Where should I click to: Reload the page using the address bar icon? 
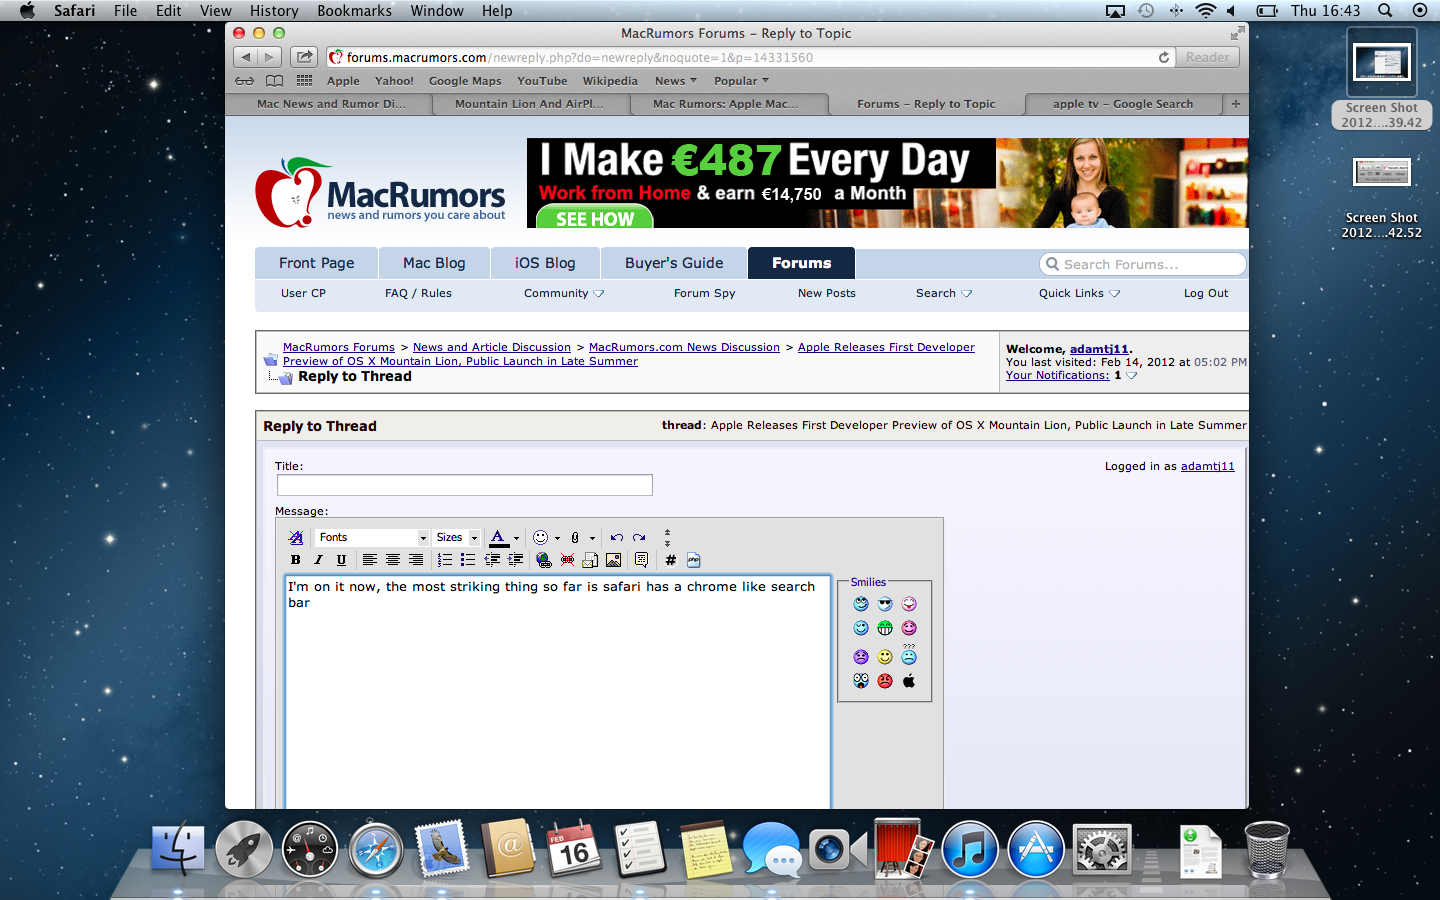[1164, 57]
